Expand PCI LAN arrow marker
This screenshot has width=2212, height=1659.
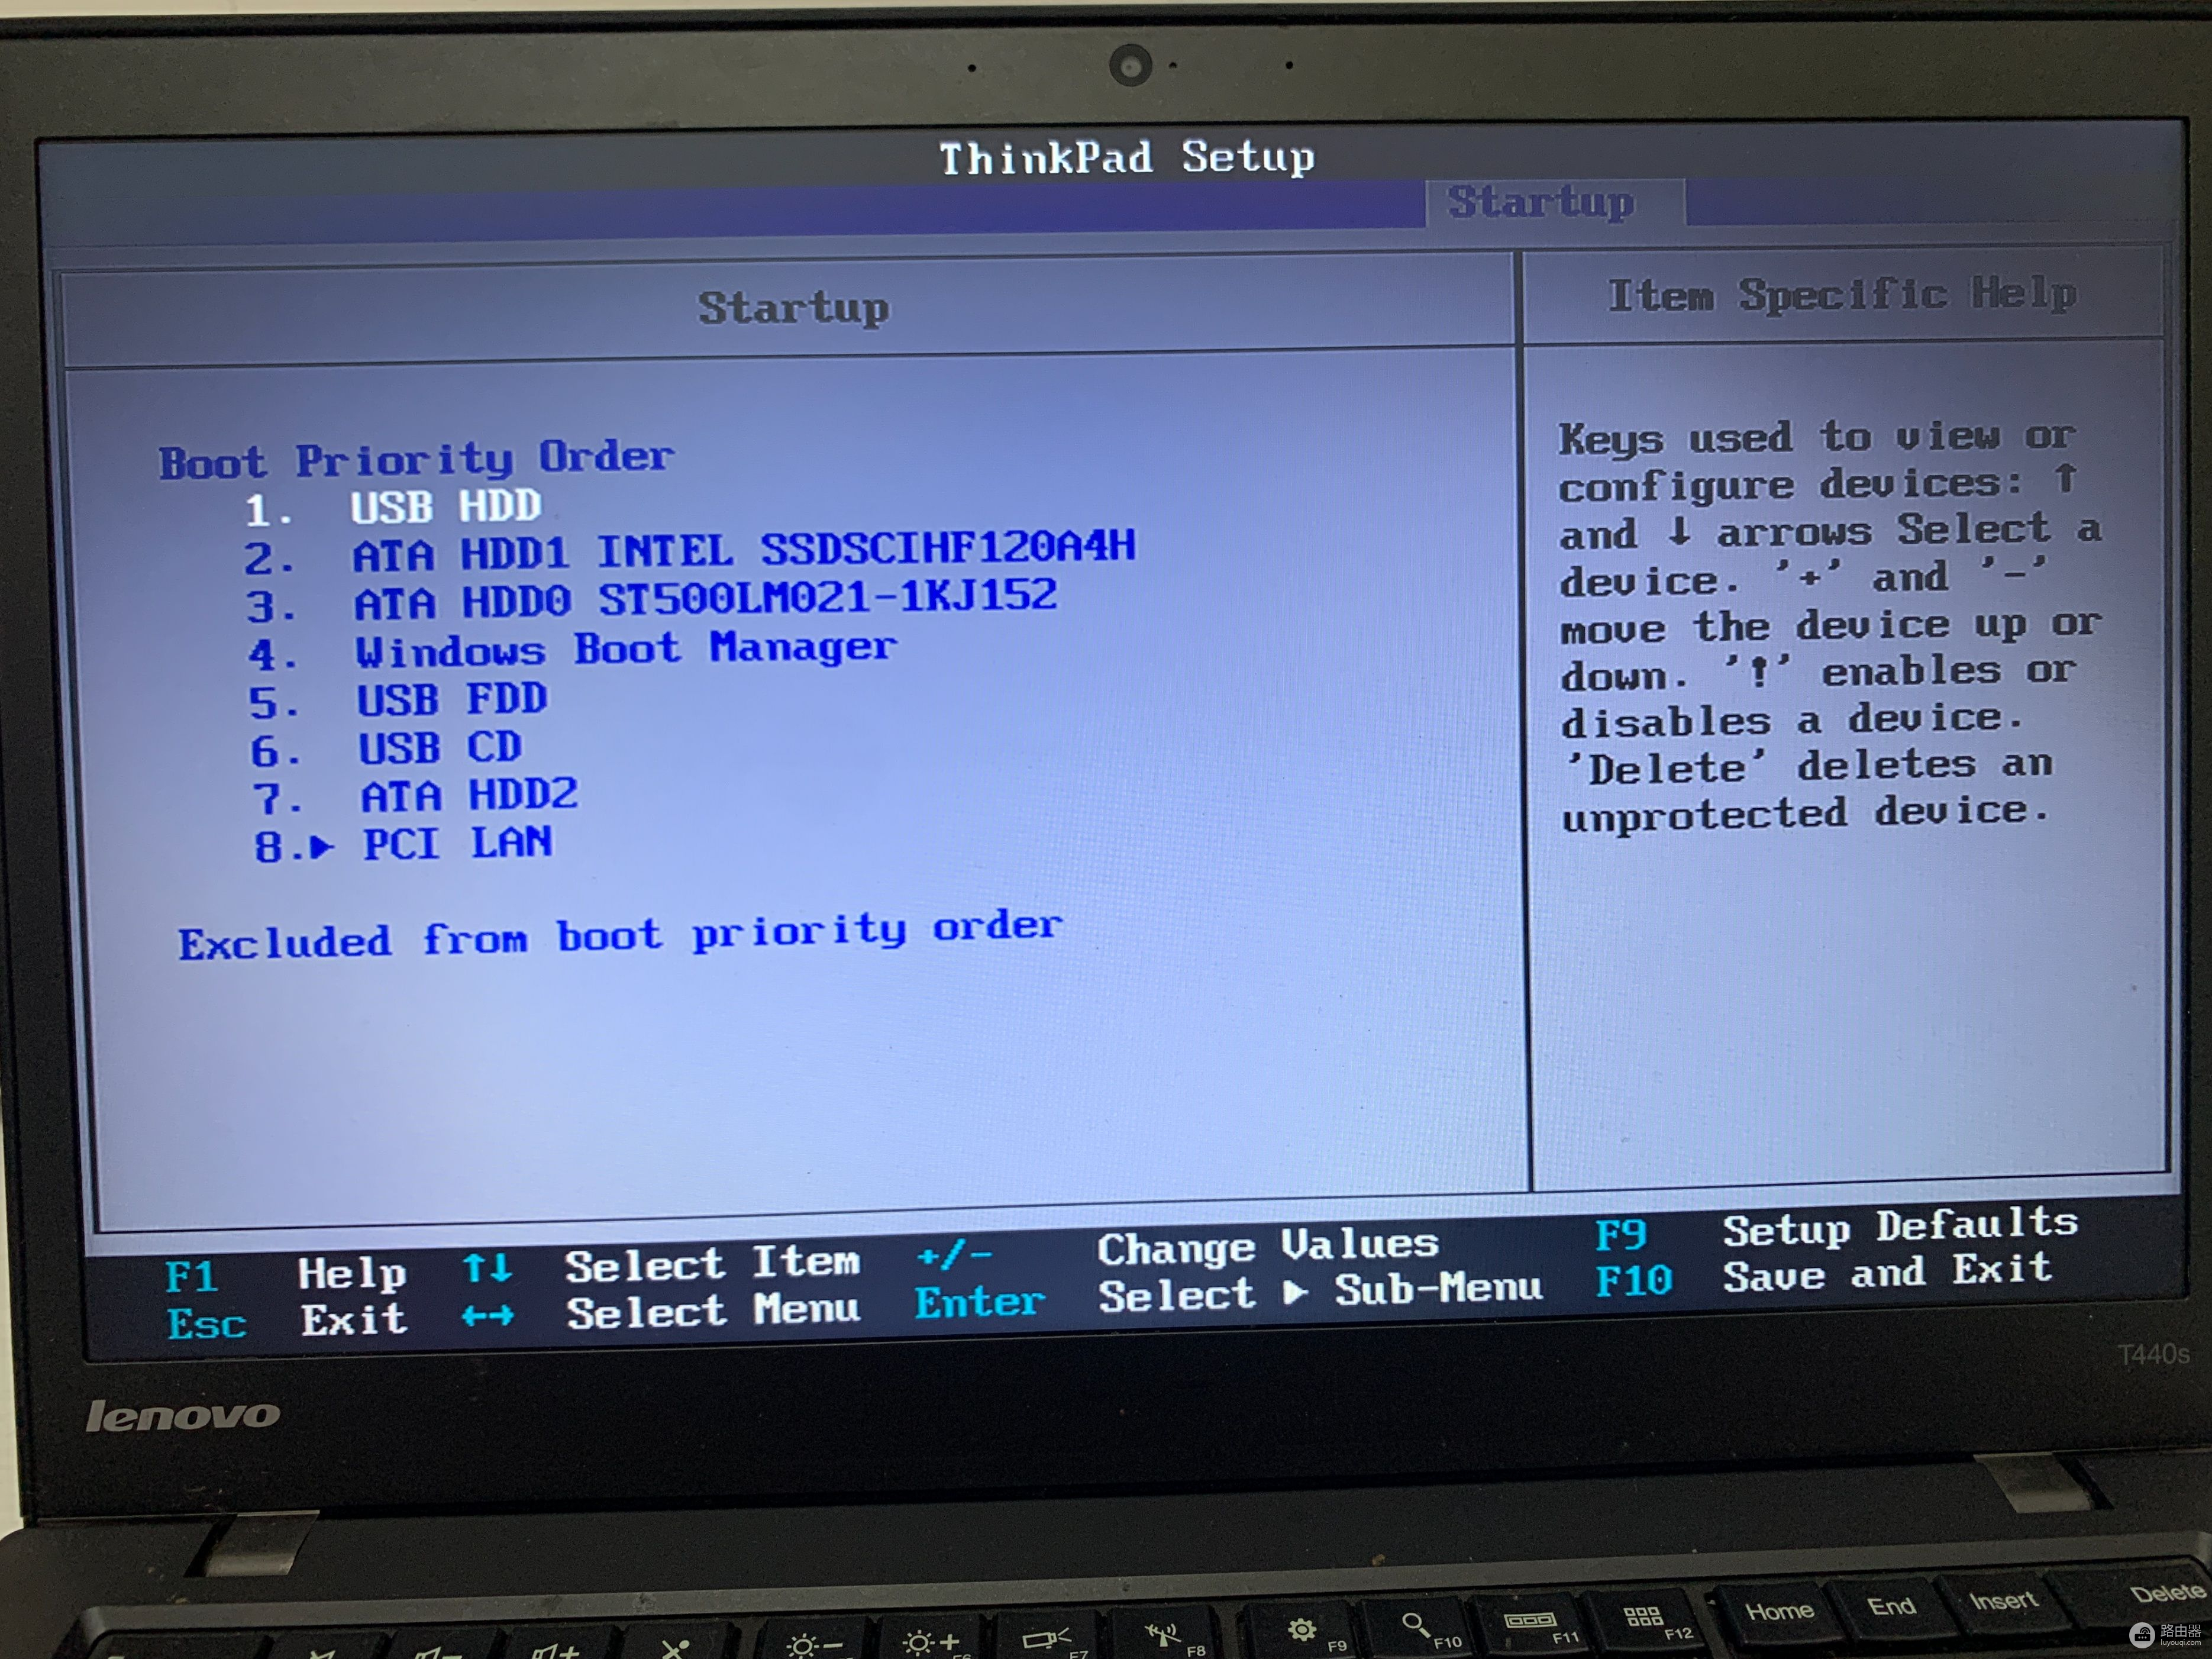(x=321, y=848)
